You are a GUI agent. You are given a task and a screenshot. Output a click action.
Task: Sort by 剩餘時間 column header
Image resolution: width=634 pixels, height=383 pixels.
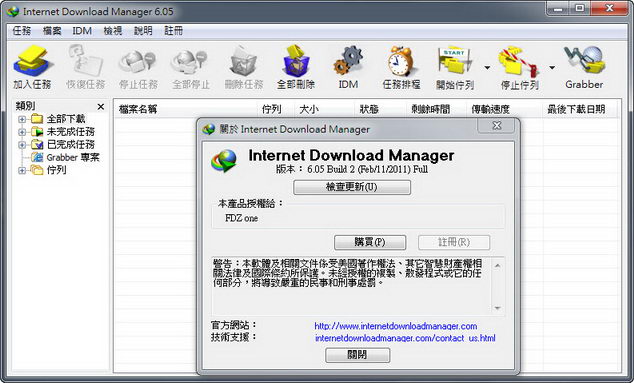437,109
